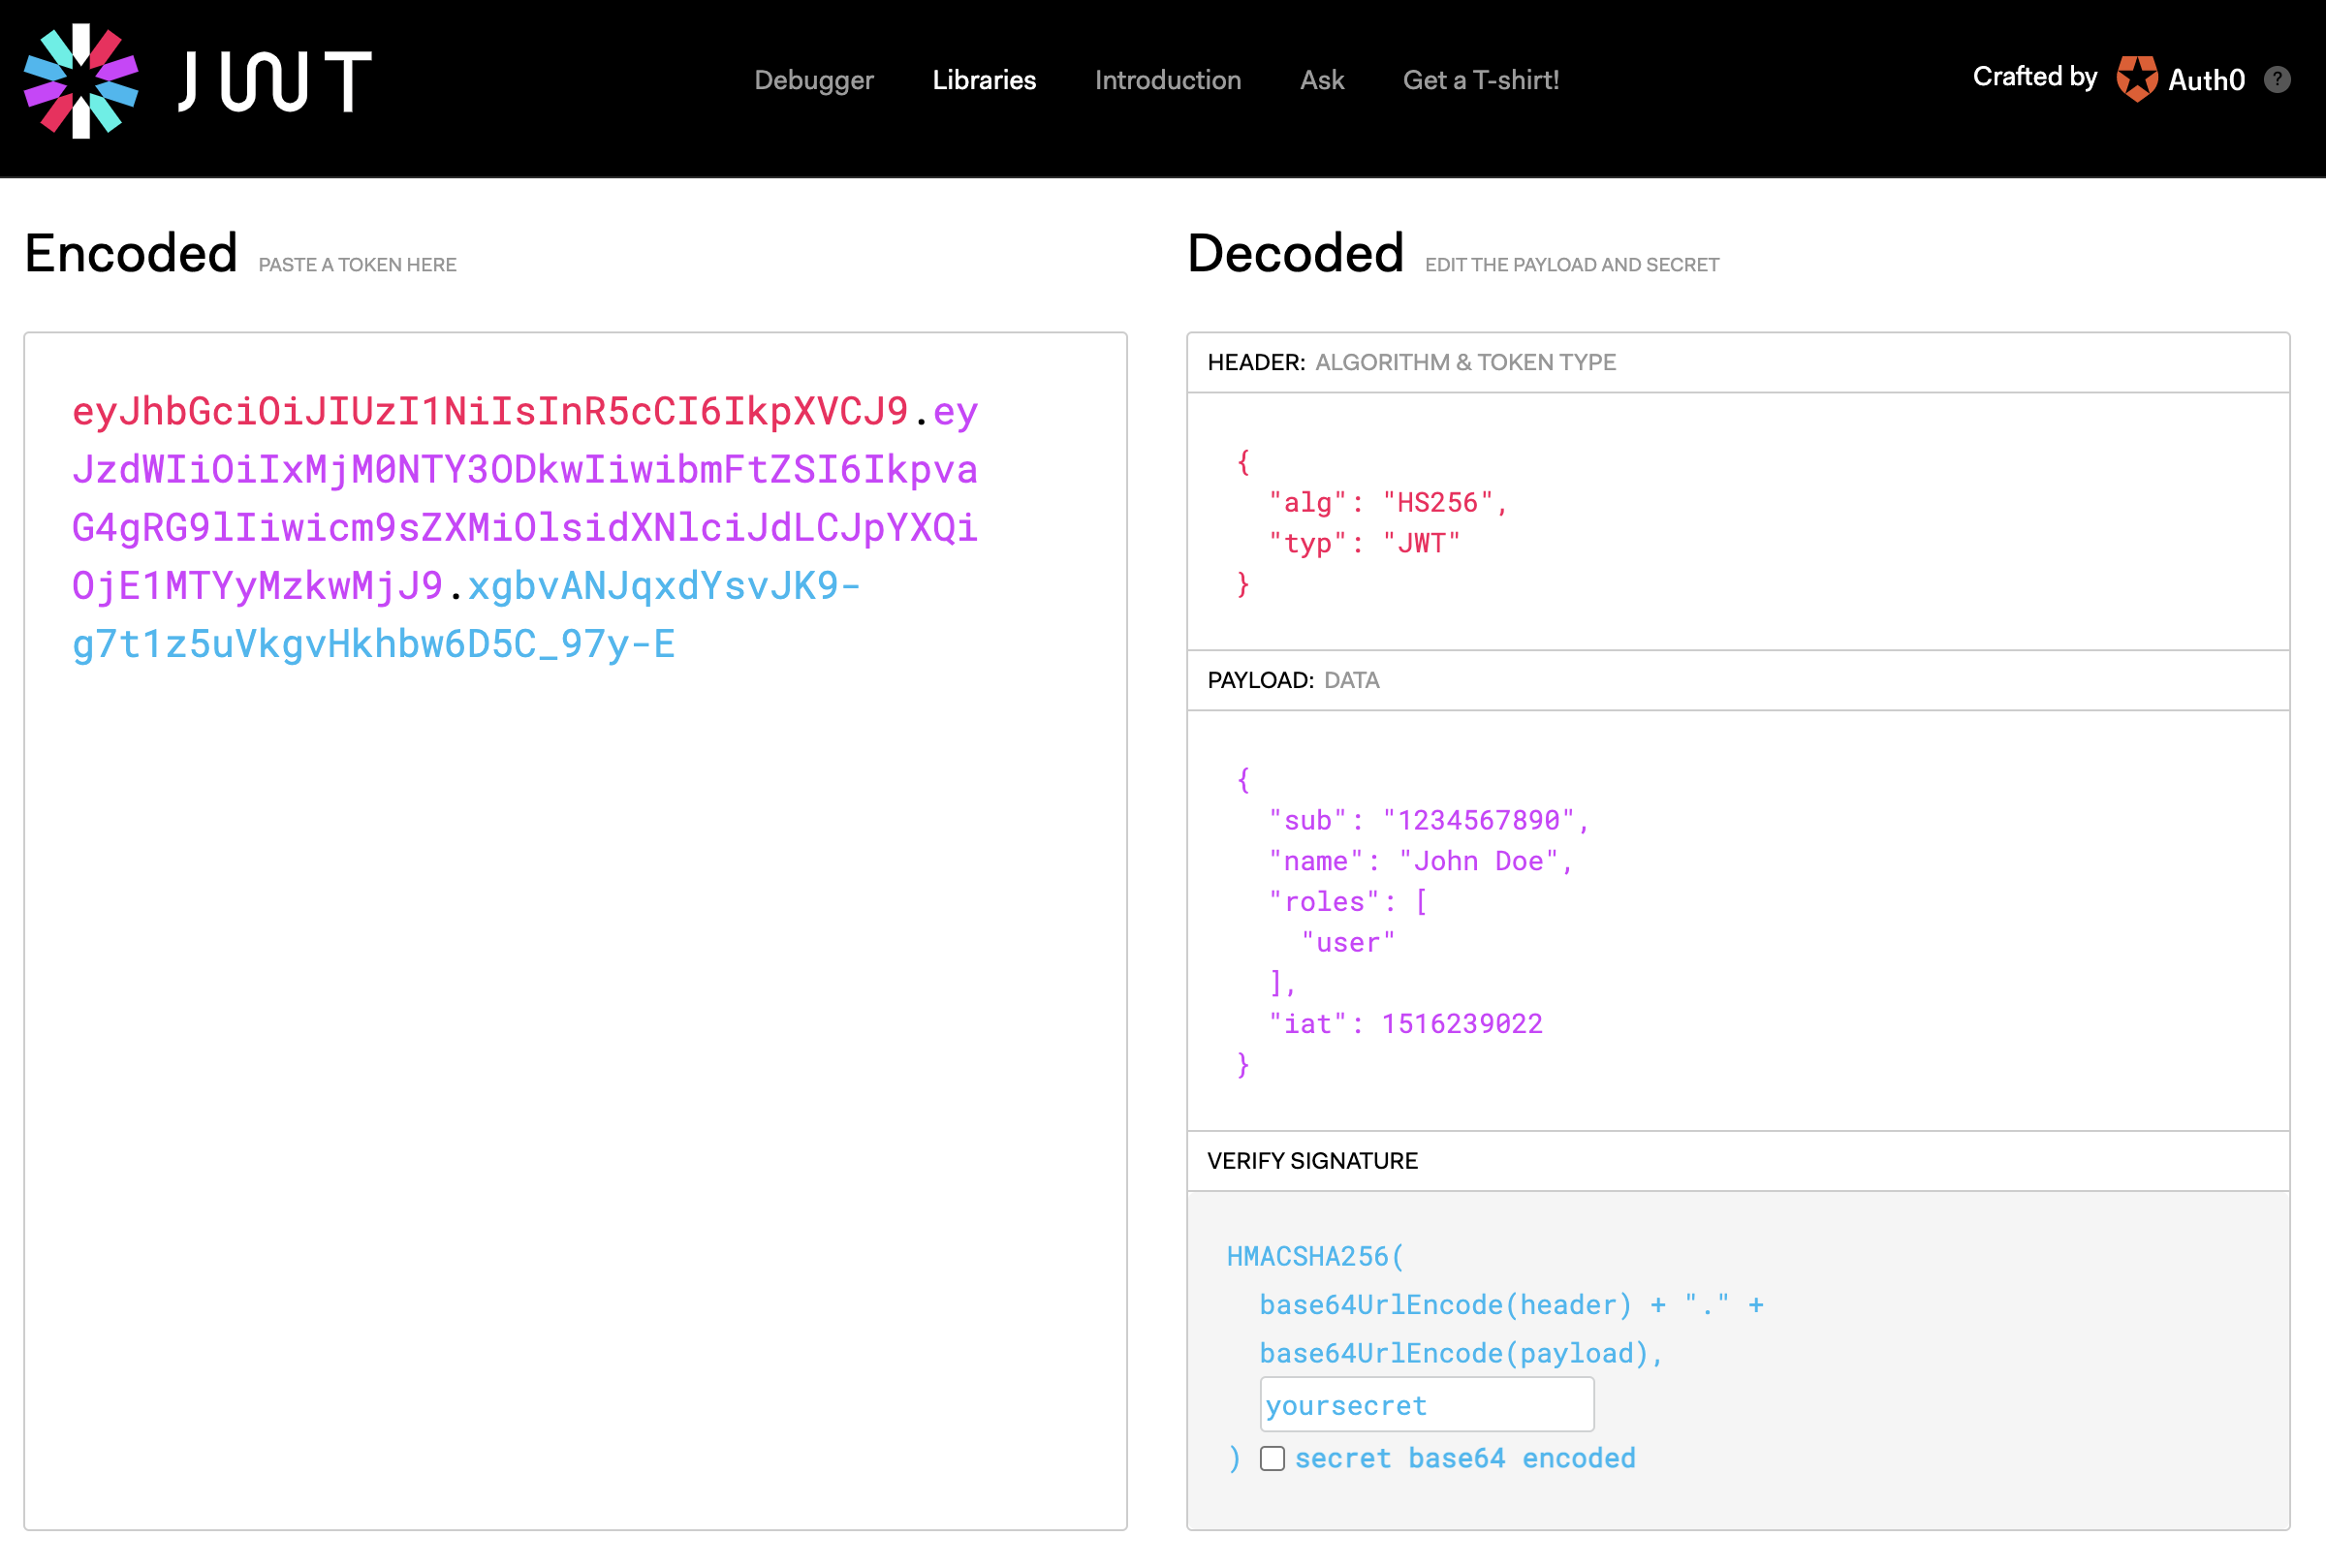The image size is (2326, 1568).
Task: Open the Debugger nav item
Action: [813, 80]
